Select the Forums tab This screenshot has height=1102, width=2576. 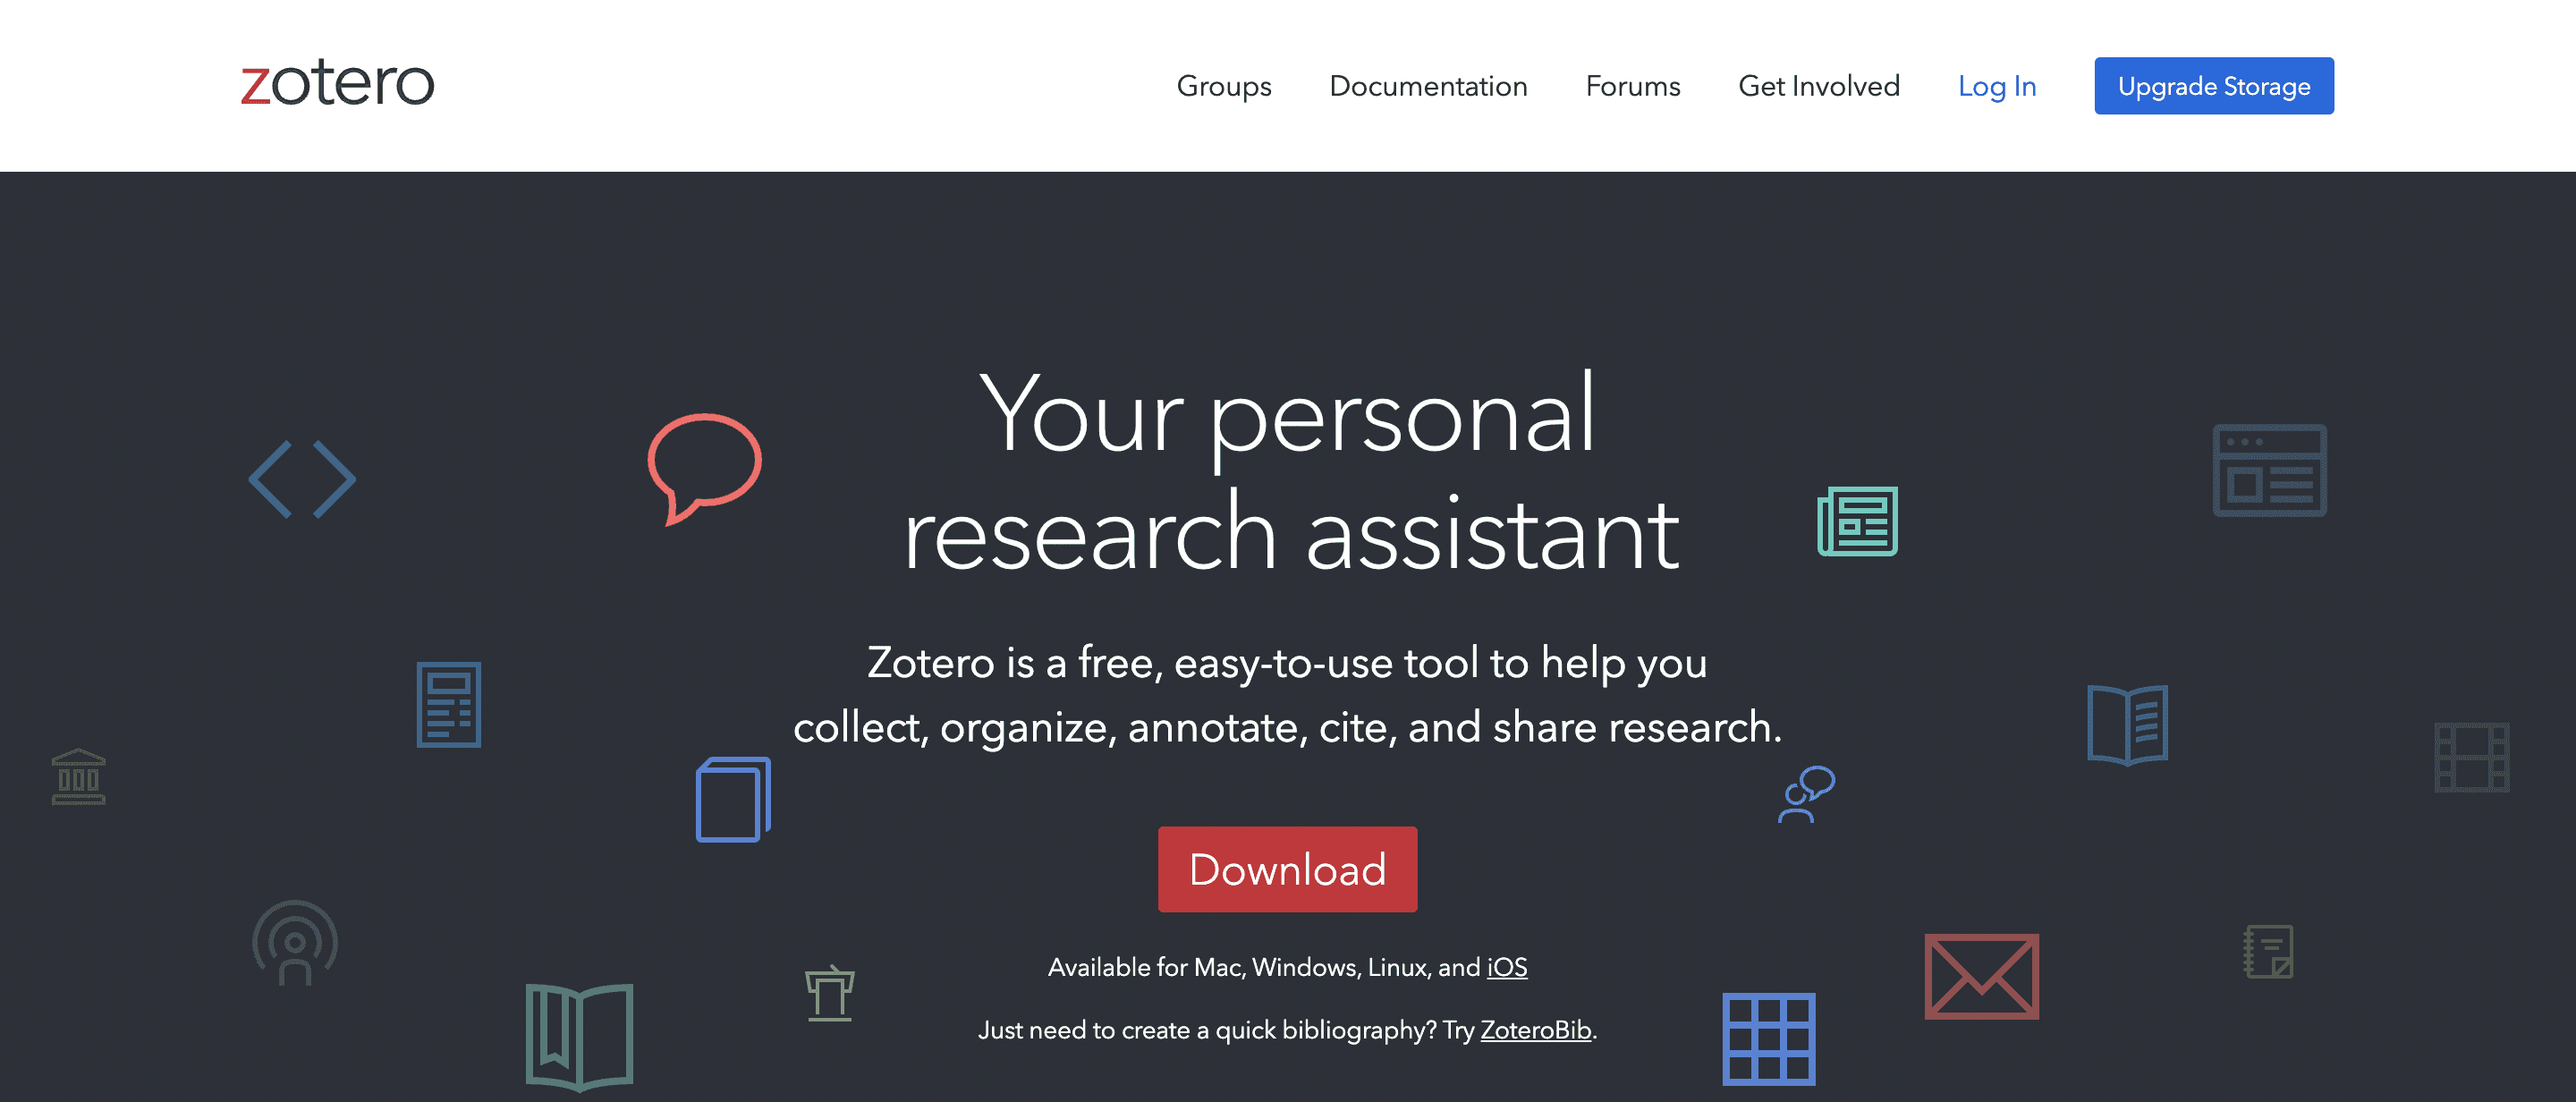[1631, 85]
